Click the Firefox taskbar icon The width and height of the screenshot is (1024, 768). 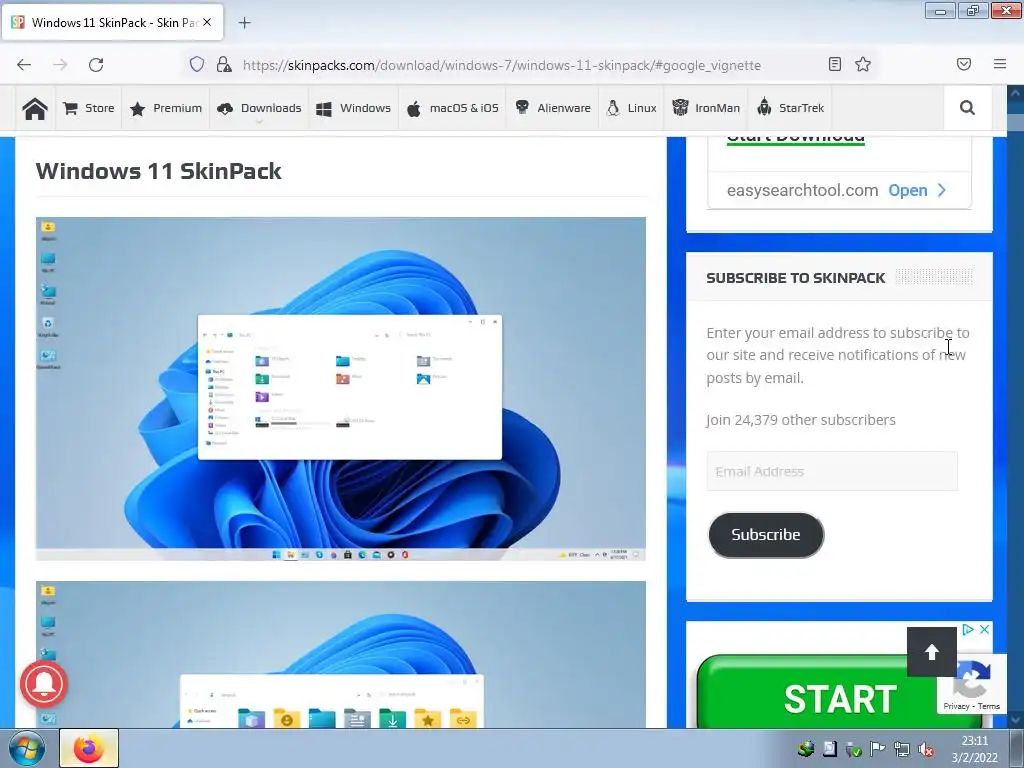89,748
